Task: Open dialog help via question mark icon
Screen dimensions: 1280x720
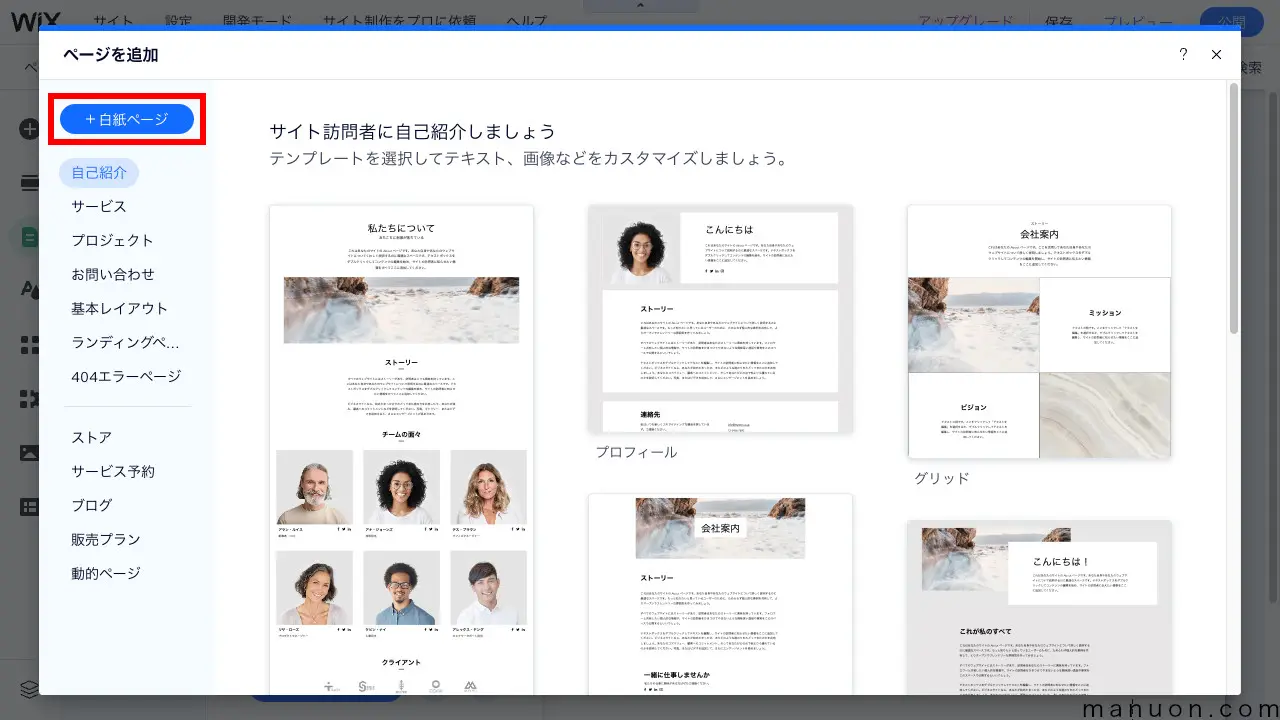Action: 1183,55
